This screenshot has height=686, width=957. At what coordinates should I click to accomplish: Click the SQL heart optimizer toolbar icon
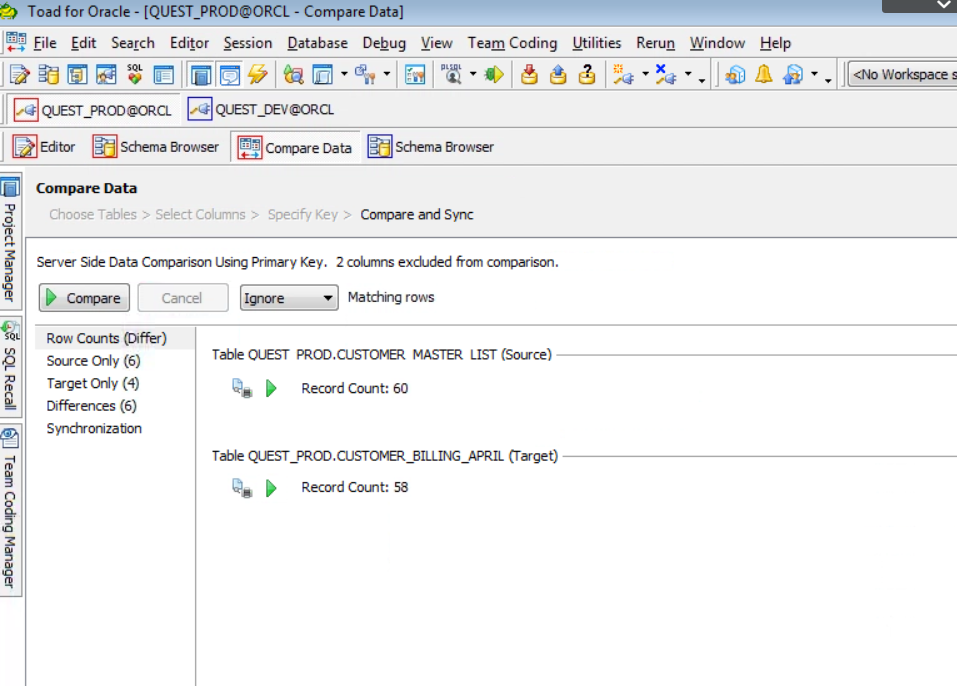[135, 74]
